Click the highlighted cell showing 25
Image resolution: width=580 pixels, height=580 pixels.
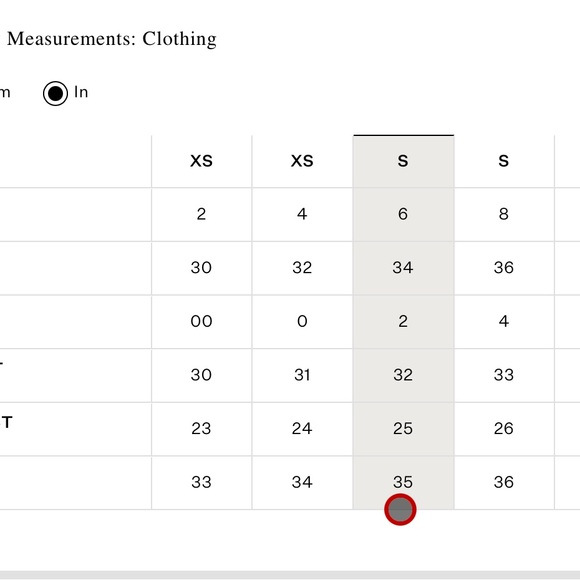(403, 429)
